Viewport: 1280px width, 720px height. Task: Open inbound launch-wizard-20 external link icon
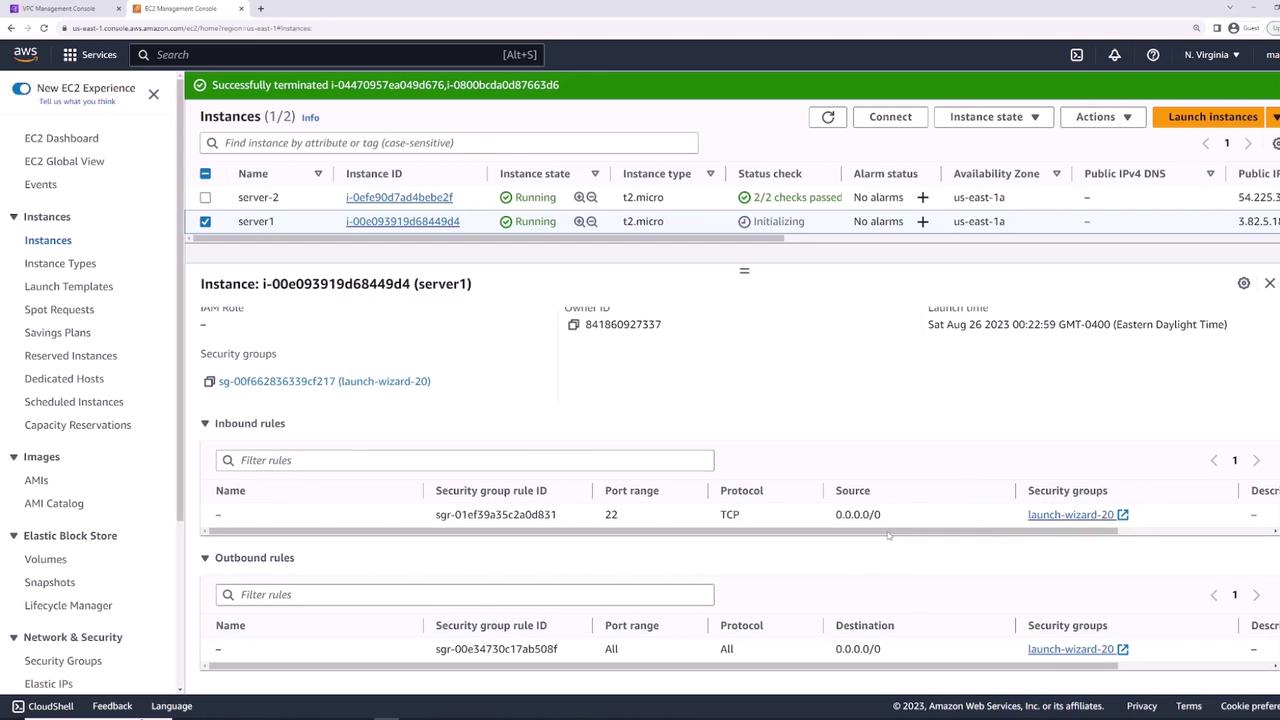coord(1123,515)
